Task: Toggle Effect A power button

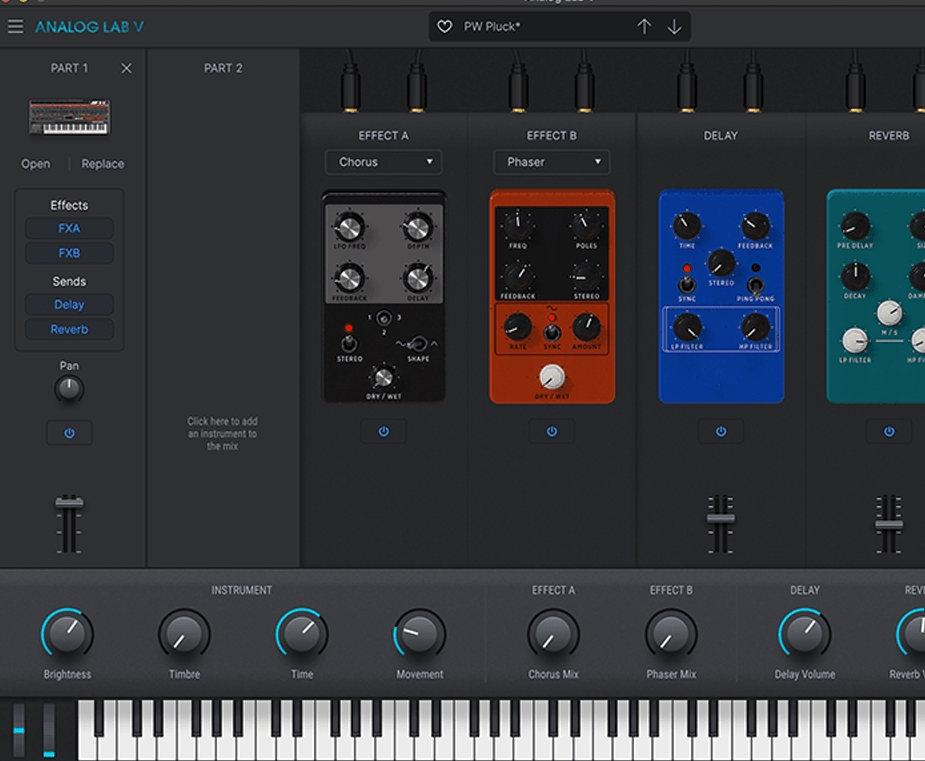Action: point(383,432)
